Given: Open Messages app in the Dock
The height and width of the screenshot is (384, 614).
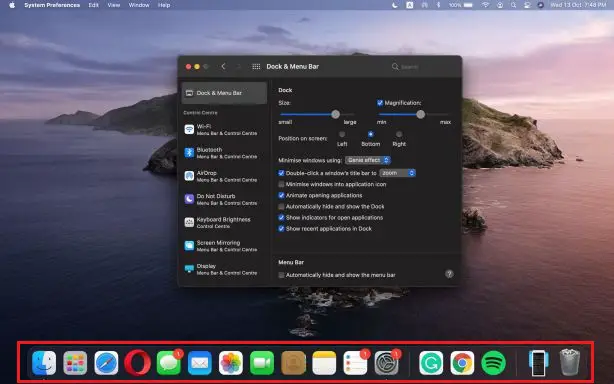Looking at the screenshot, I should (x=169, y=363).
